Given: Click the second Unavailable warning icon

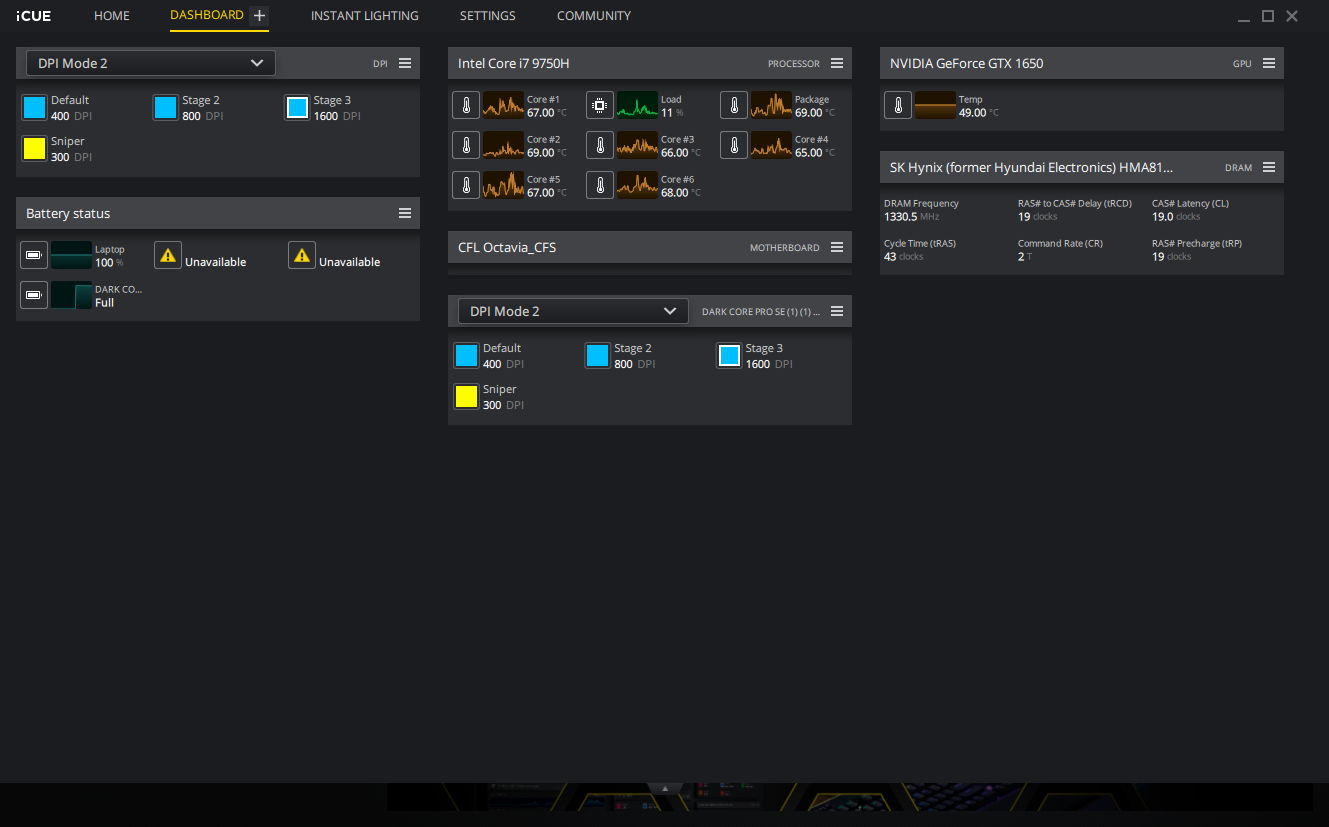Looking at the screenshot, I should (x=302, y=255).
